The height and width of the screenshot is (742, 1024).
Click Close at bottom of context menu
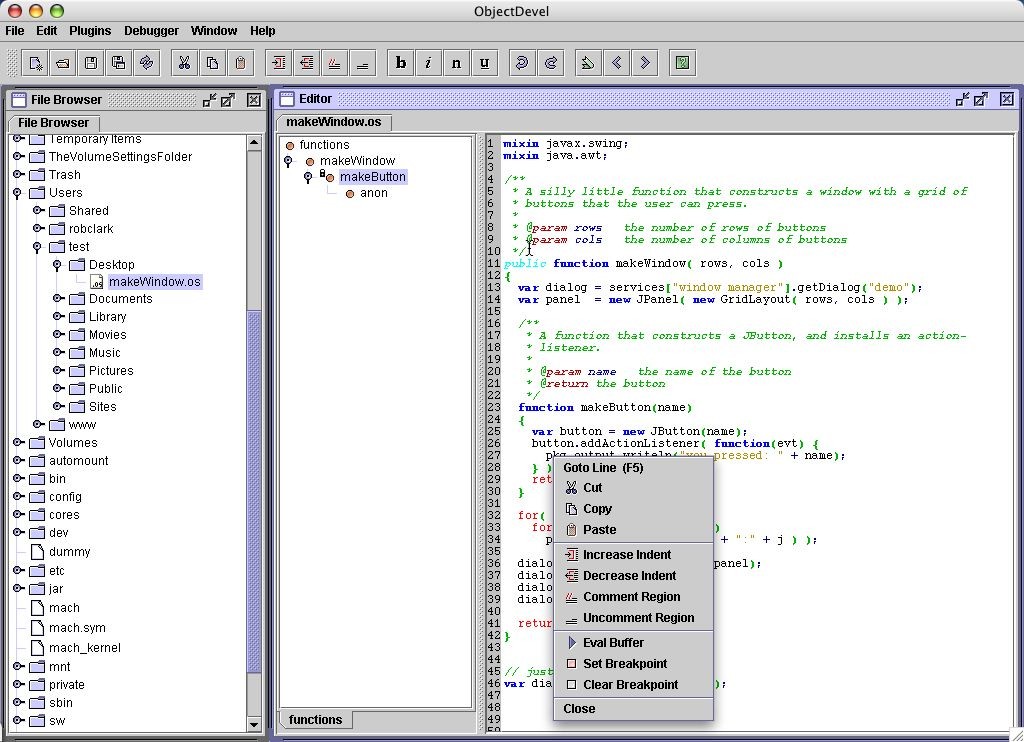tap(579, 709)
